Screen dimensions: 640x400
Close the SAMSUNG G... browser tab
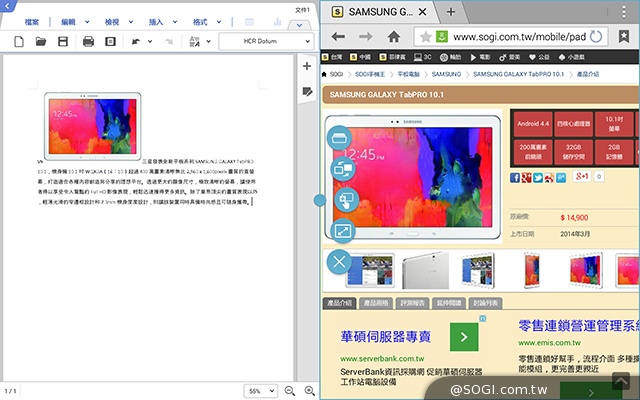[x=422, y=12]
